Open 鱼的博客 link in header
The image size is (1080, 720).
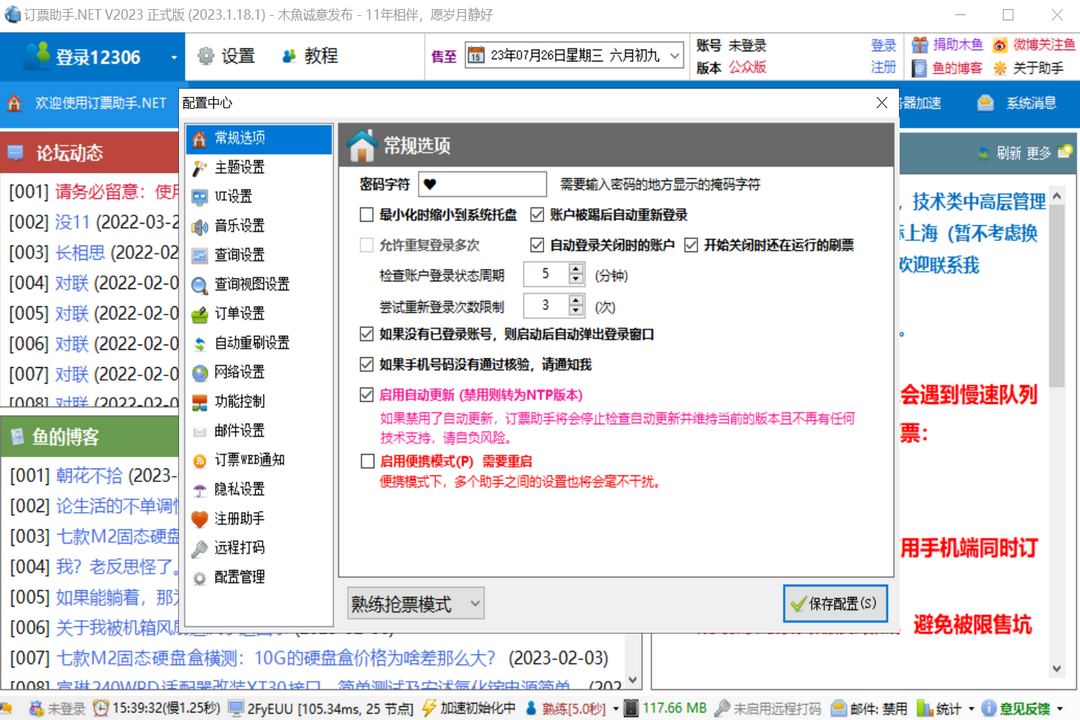(948, 68)
